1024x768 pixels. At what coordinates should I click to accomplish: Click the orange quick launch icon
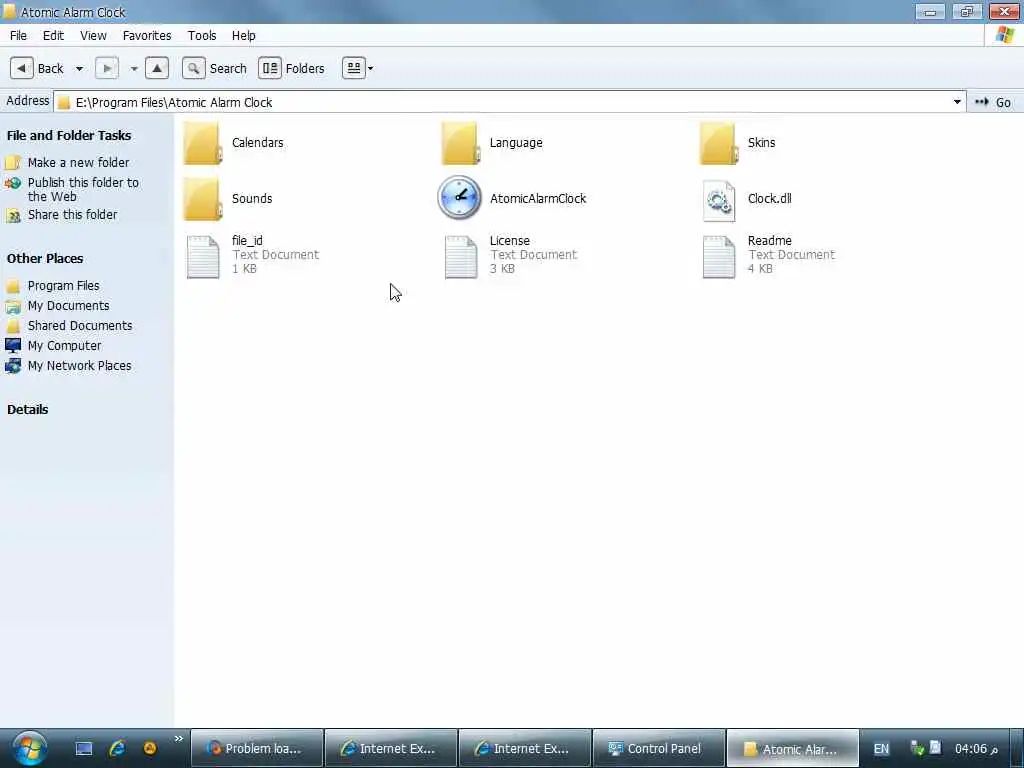pos(150,748)
